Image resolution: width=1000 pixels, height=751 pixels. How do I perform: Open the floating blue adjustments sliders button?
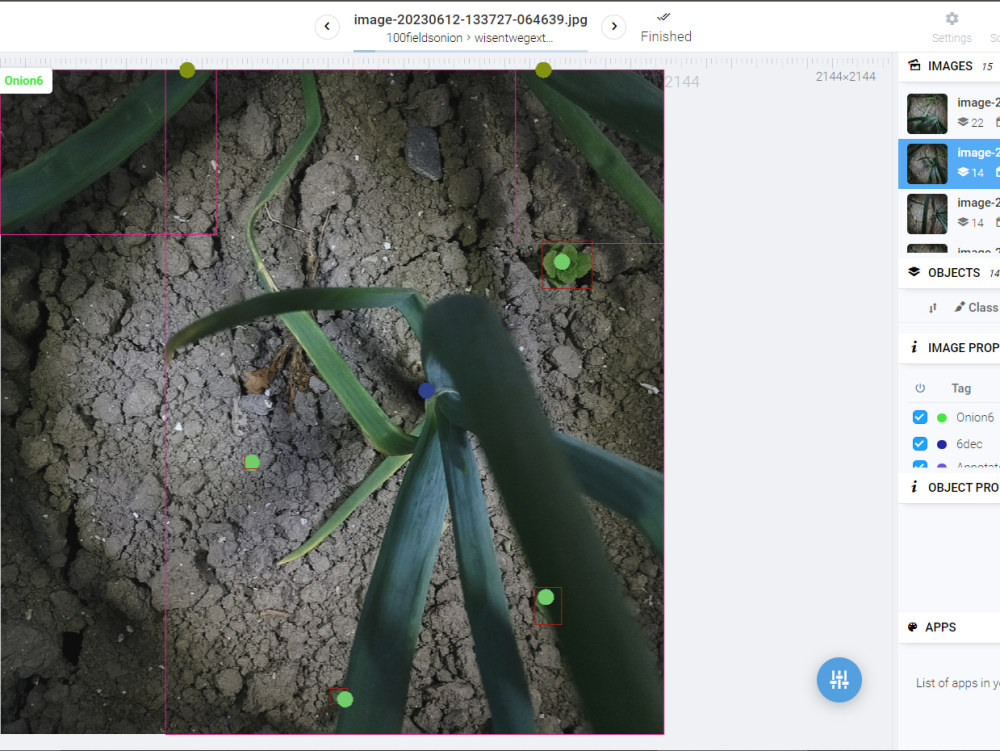coord(839,680)
